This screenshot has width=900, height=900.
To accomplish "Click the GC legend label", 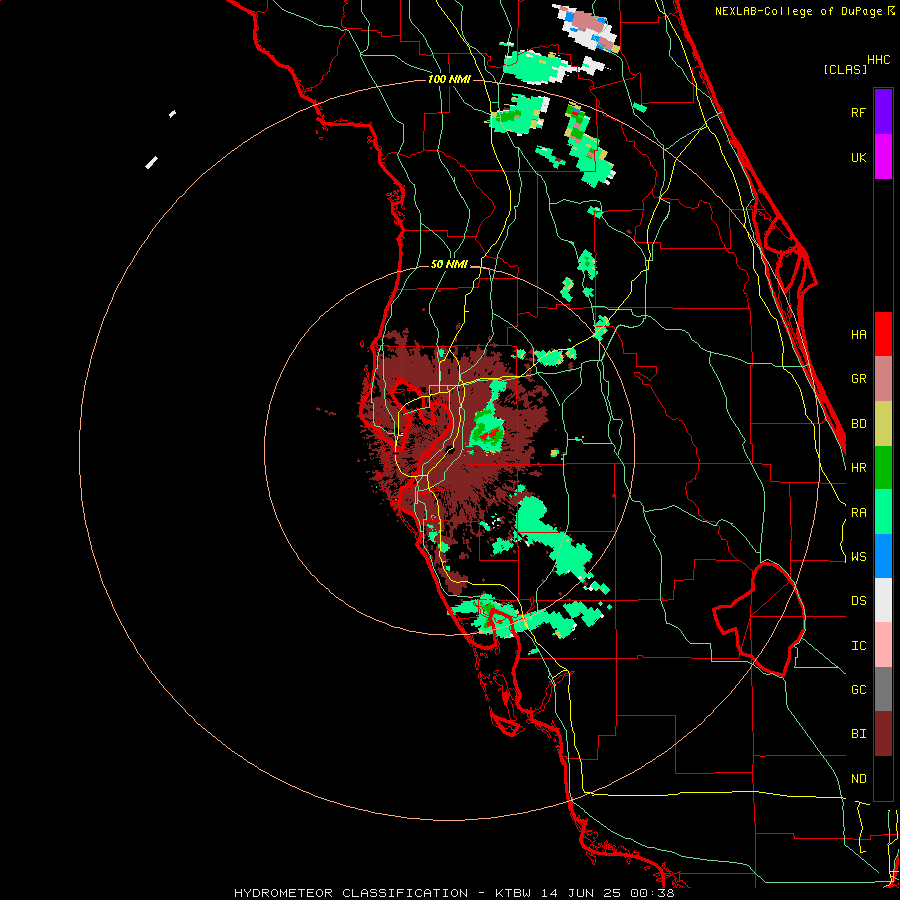I will (858, 690).
